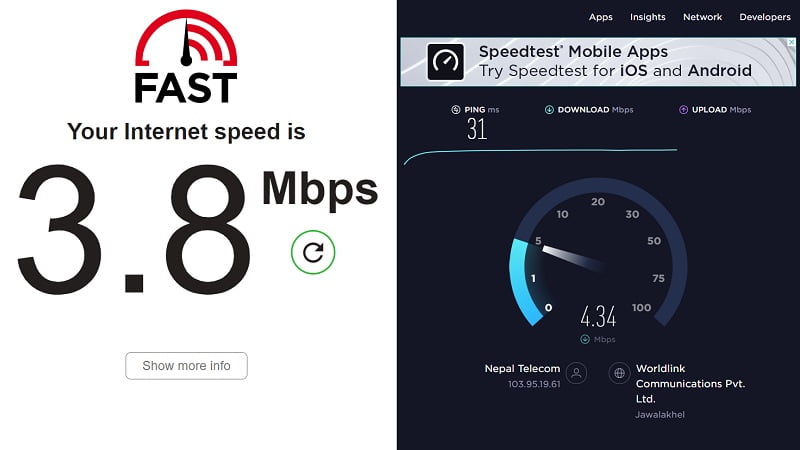Viewport: 800px width, 450px height.
Task: Click the Nepal Telecom provider name
Action: click(x=522, y=368)
